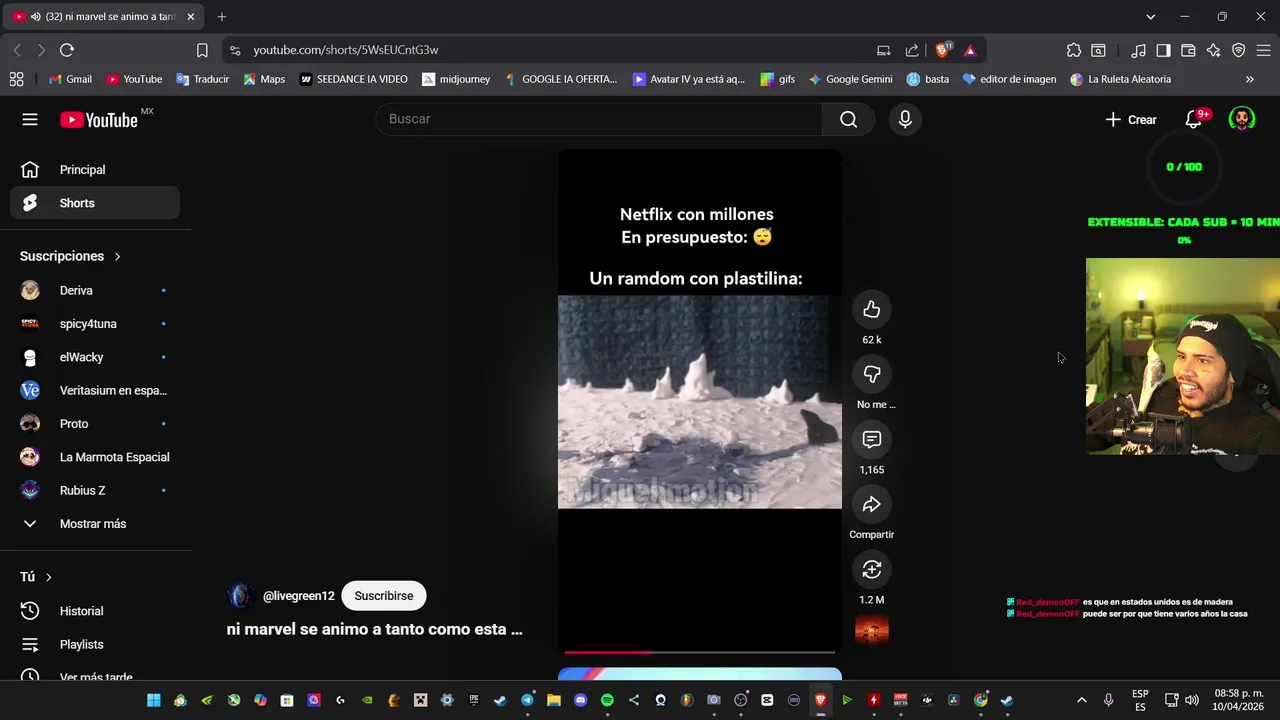Screen dimensions: 1280x720
Task: Go to the Principal home tab
Action: pyautogui.click(x=95, y=170)
